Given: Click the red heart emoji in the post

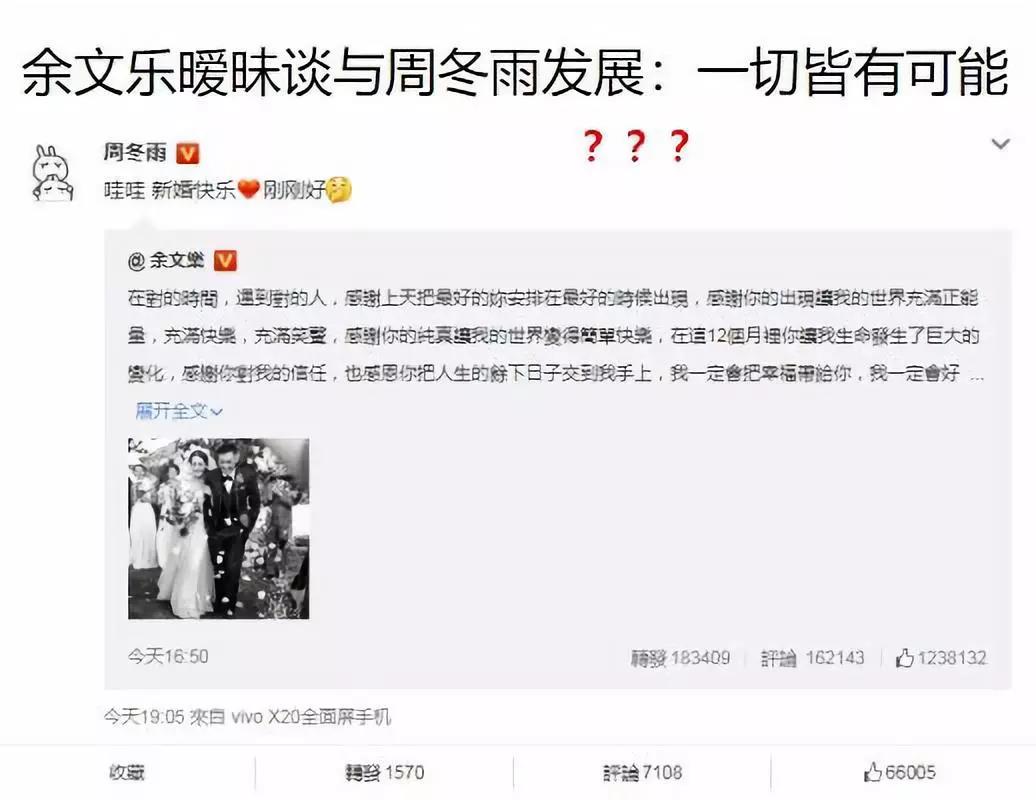Looking at the screenshot, I should pyautogui.click(x=249, y=190).
